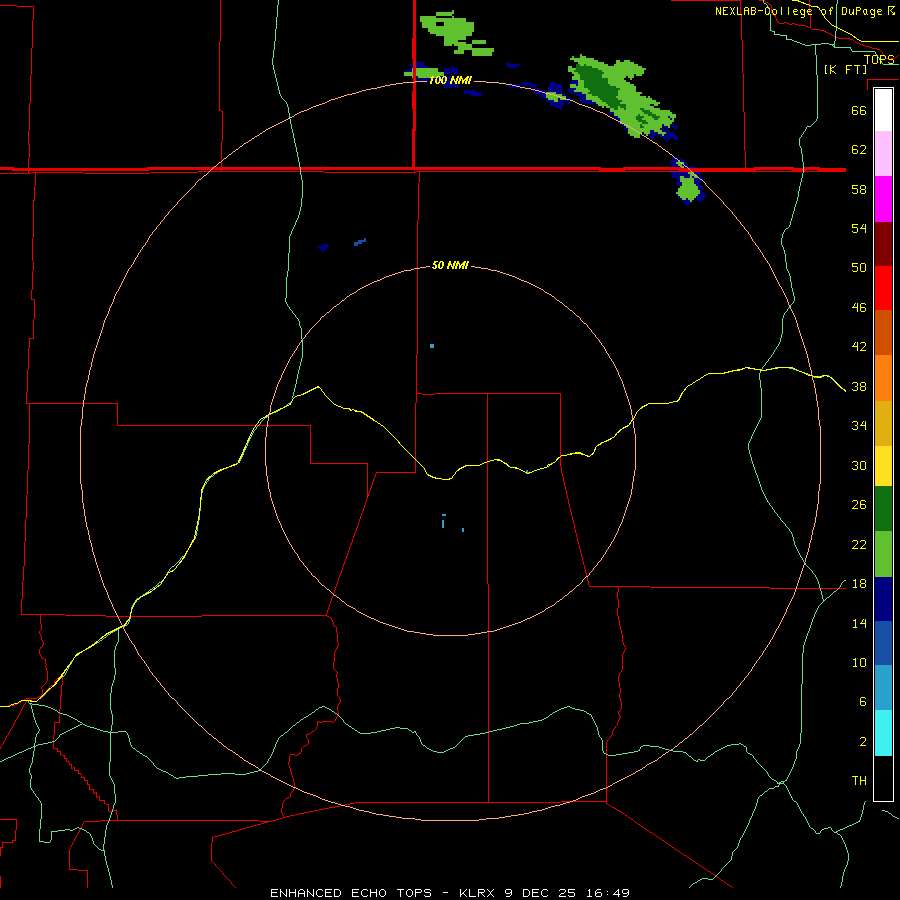Click the green echo just below the thick horizontal line
The height and width of the screenshot is (900, 900).
point(688,188)
